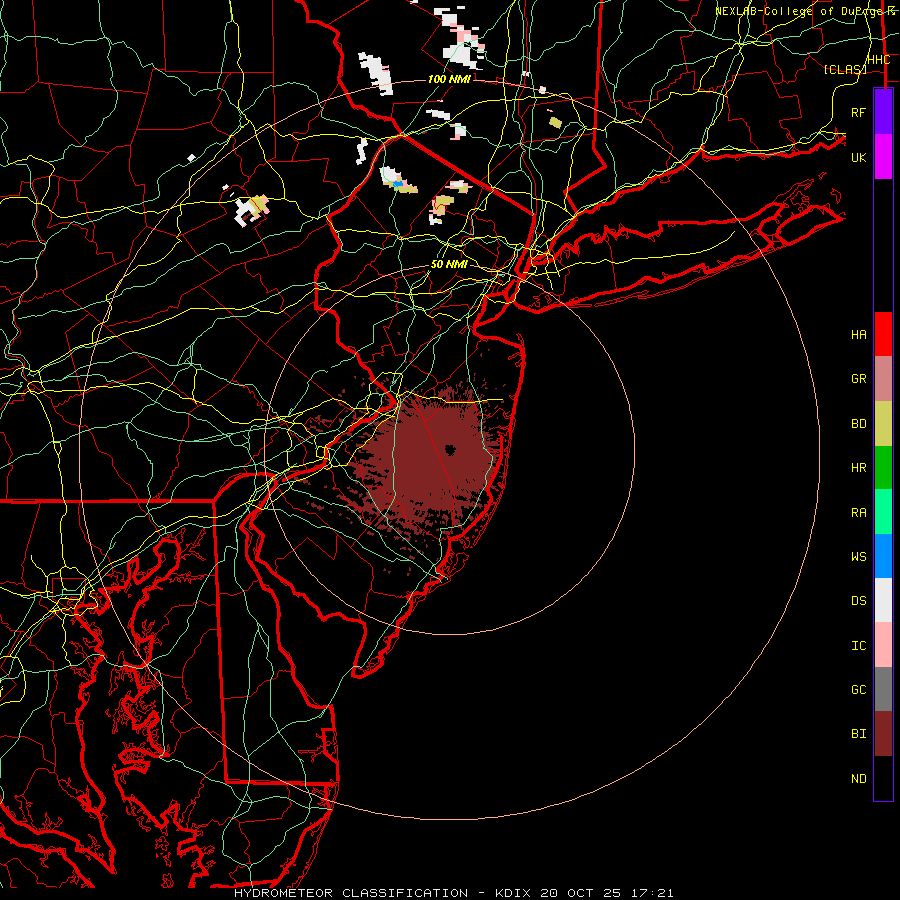Click the gray GC legend swatch
Viewport: 900px width, 900px height.
point(883,689)
